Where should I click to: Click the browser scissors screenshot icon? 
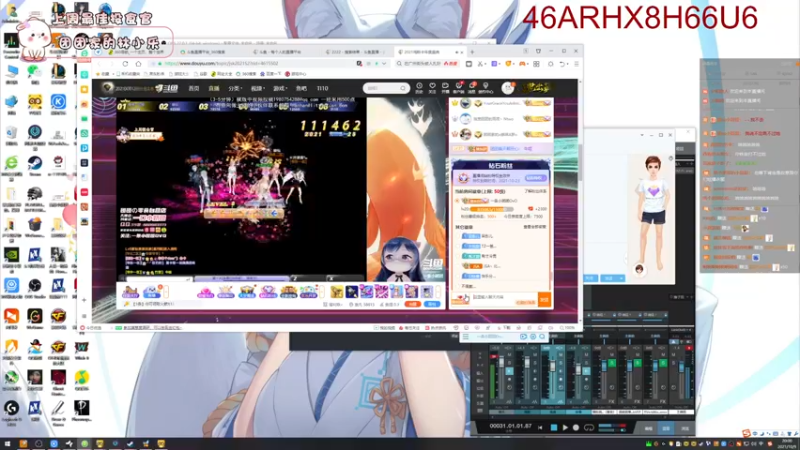tap(480, 64)
